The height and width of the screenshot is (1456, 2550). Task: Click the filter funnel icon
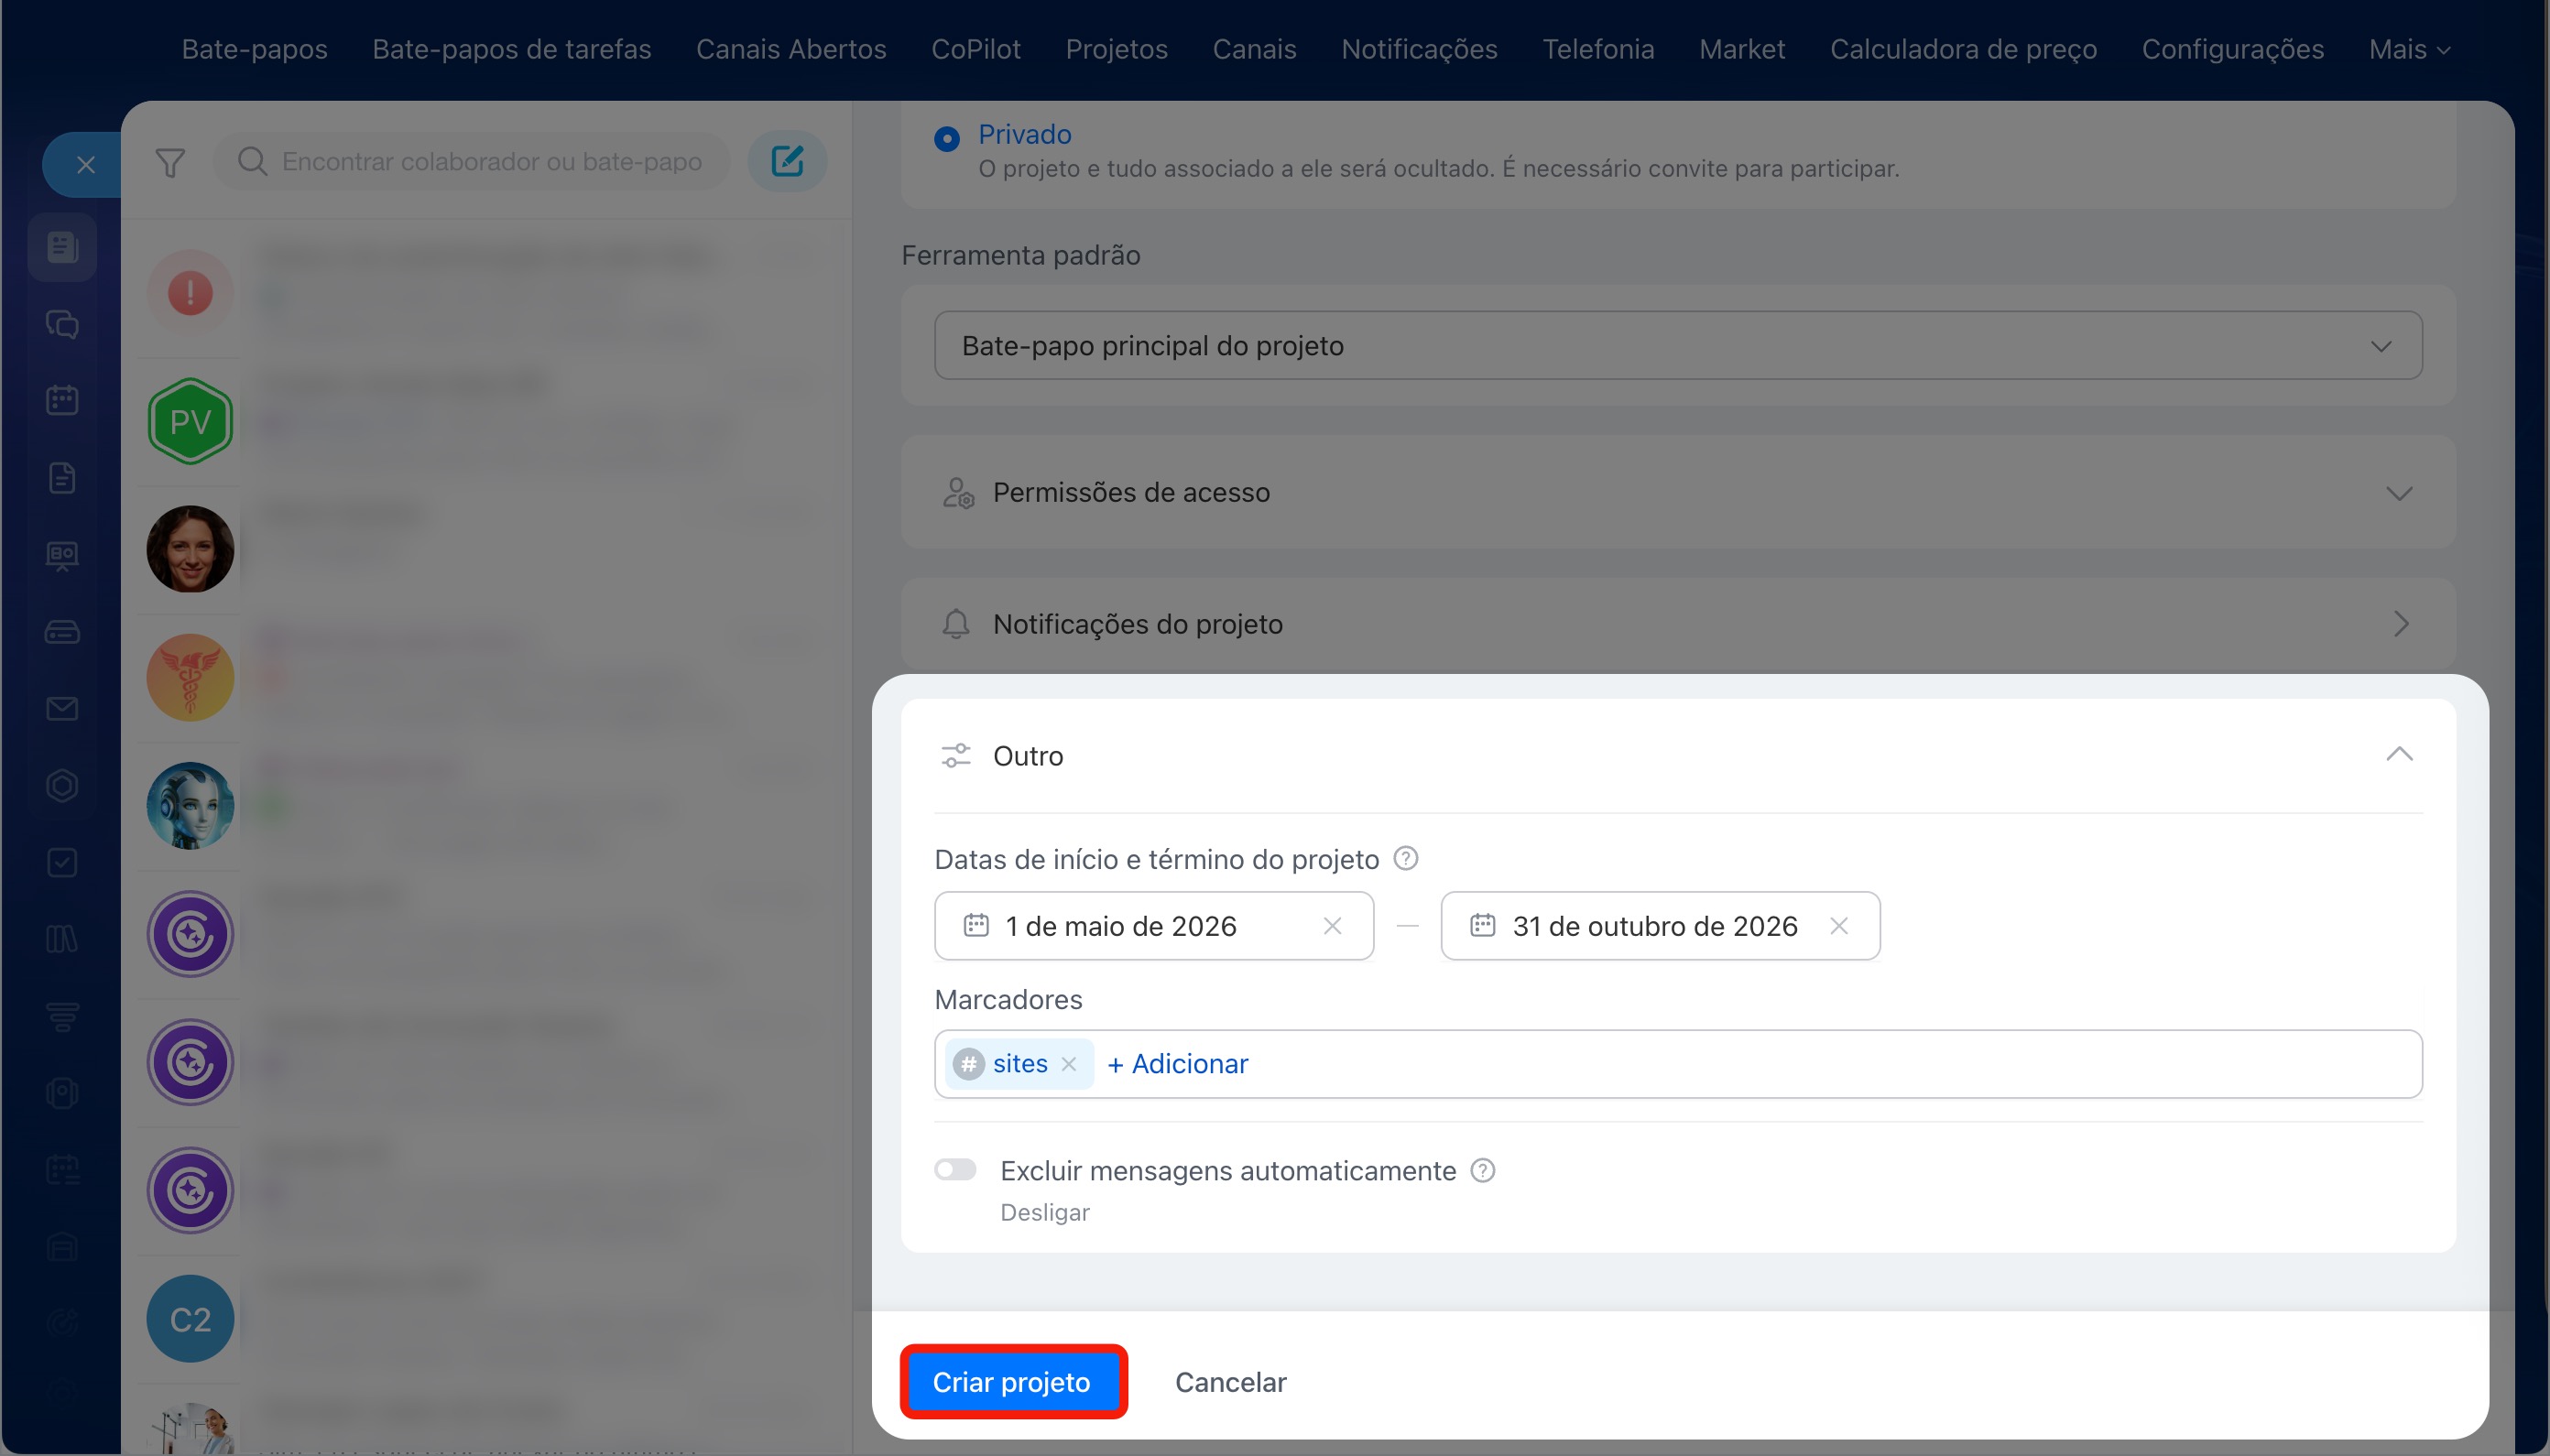(170, 162)
